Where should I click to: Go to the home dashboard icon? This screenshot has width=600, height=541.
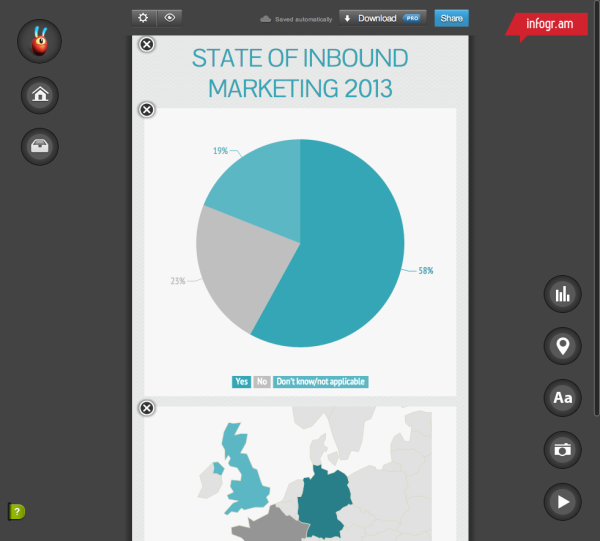pyautogui.click(x=40, y=95)
